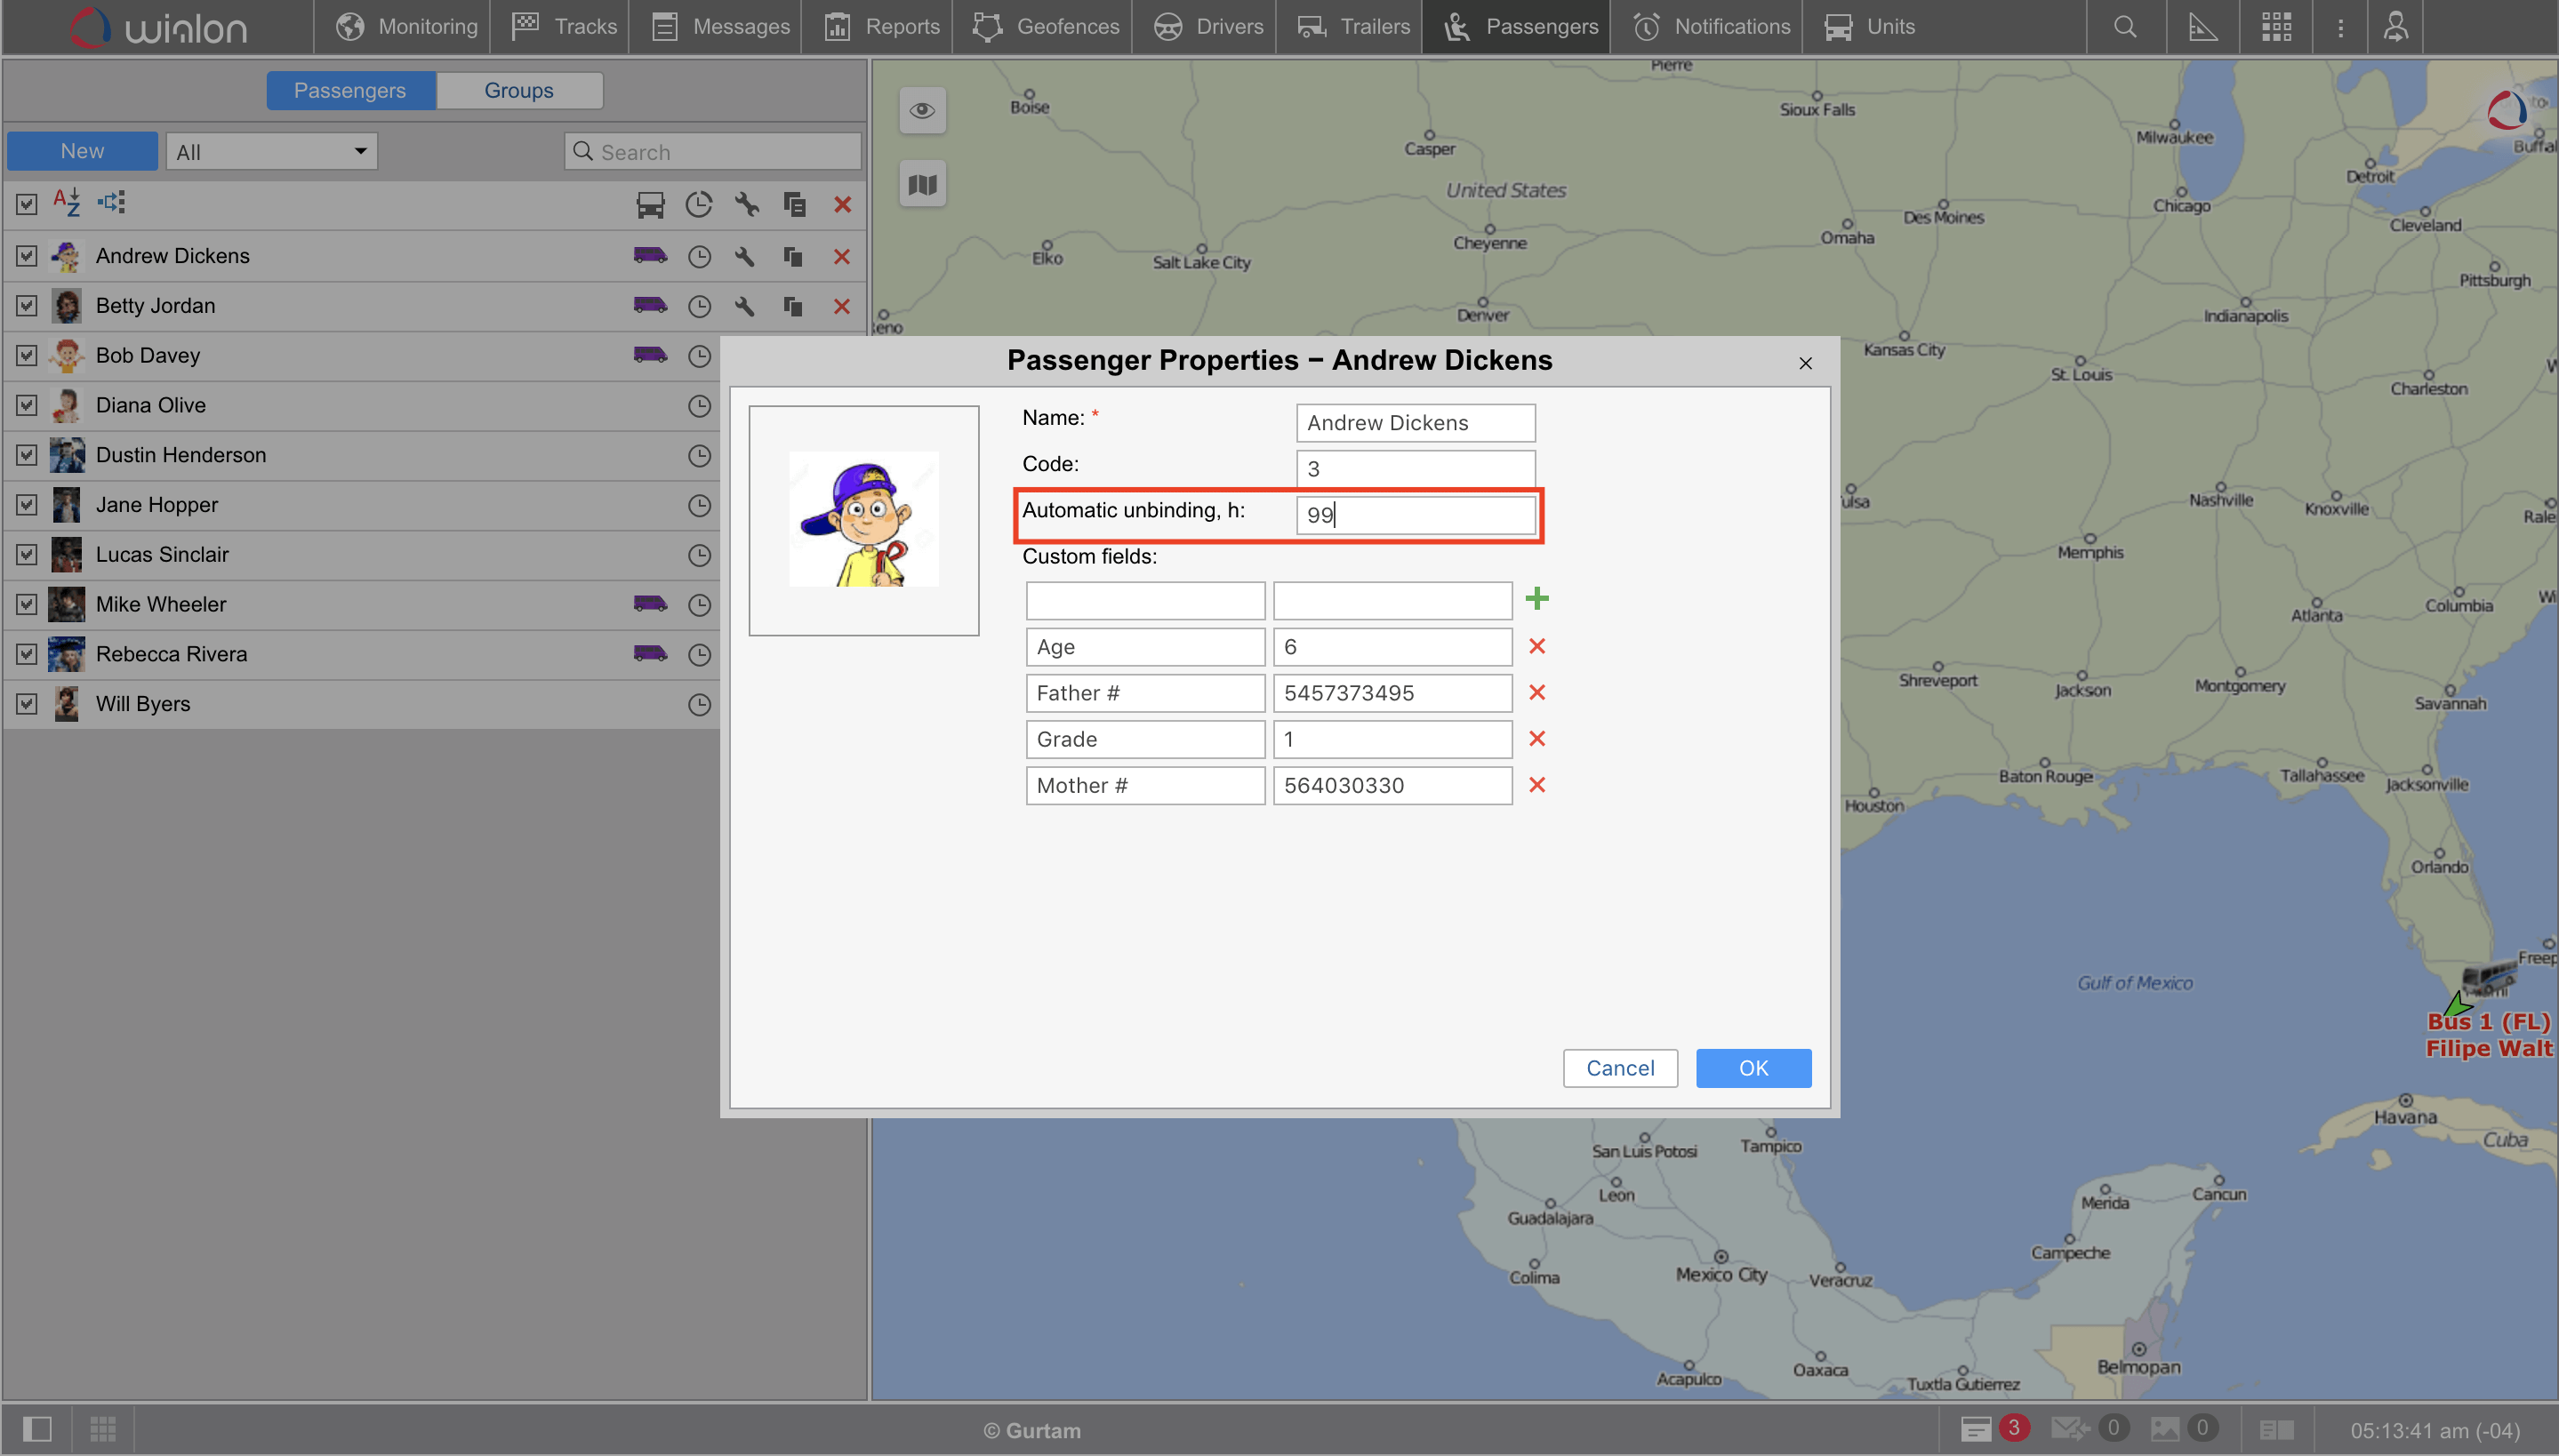Viewport: 2559px width, 1456px height.
Task: Uncheck the Diana Olive checkbox
Action: [x=27, y=405]
